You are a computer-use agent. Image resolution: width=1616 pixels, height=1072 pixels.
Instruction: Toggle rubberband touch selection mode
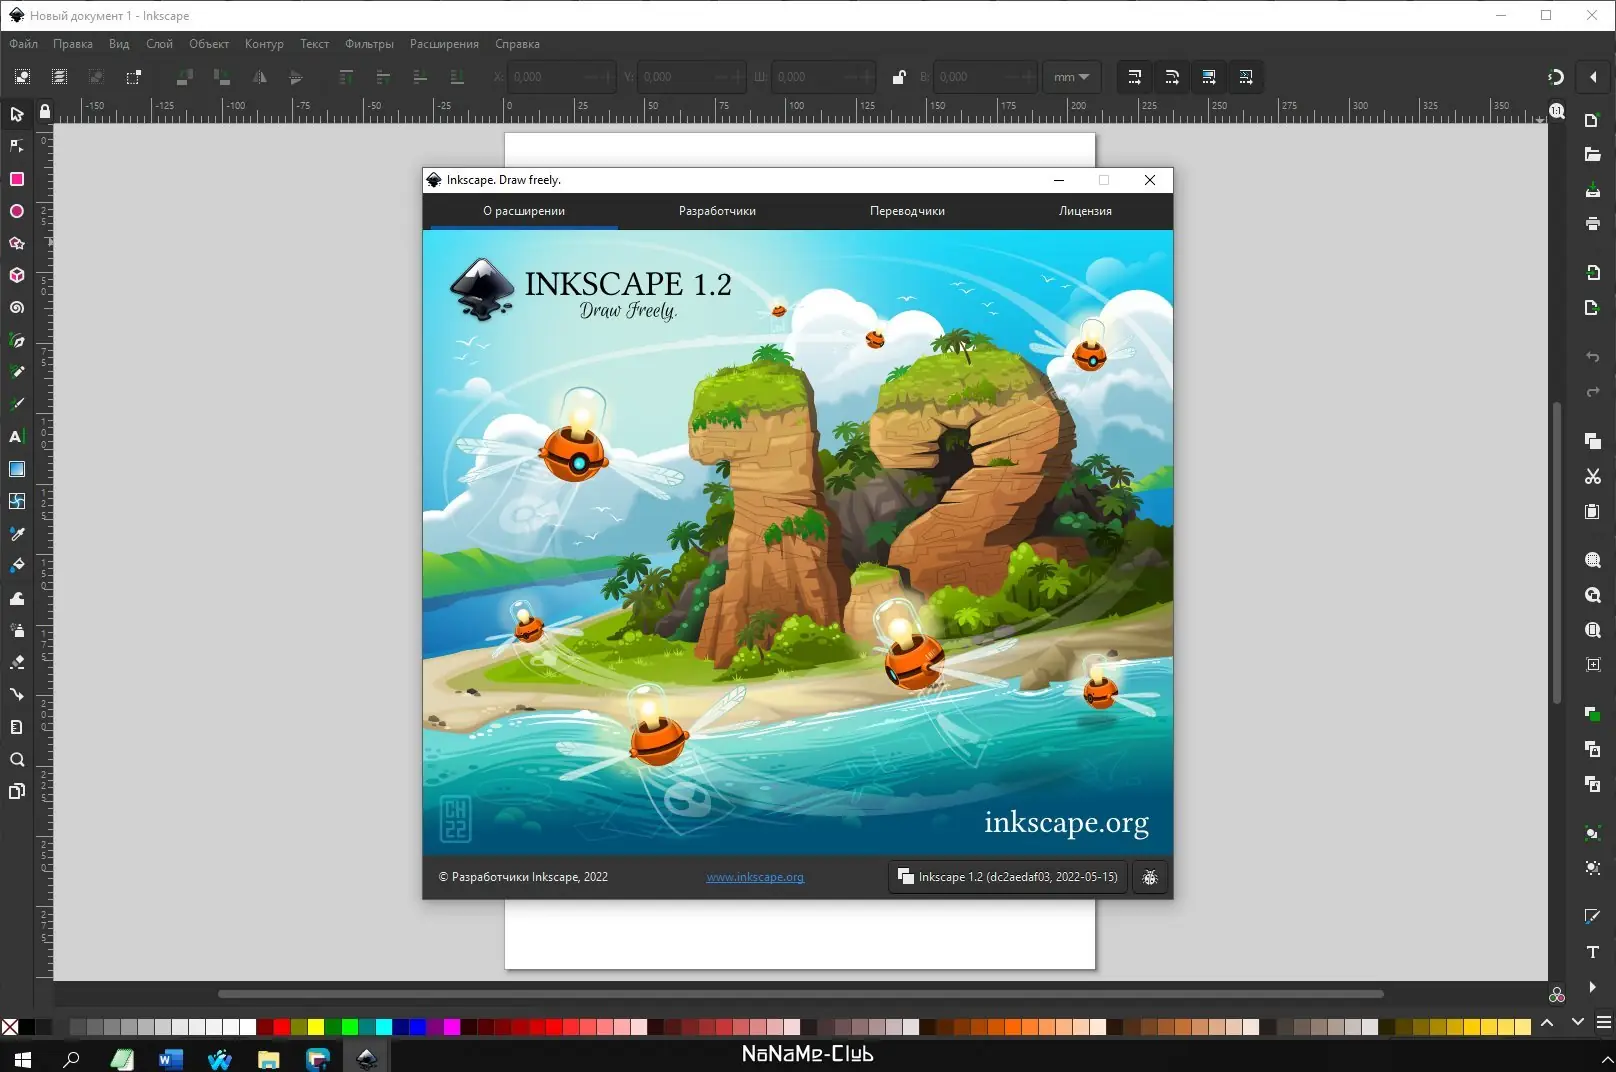[x=134, y=77]
